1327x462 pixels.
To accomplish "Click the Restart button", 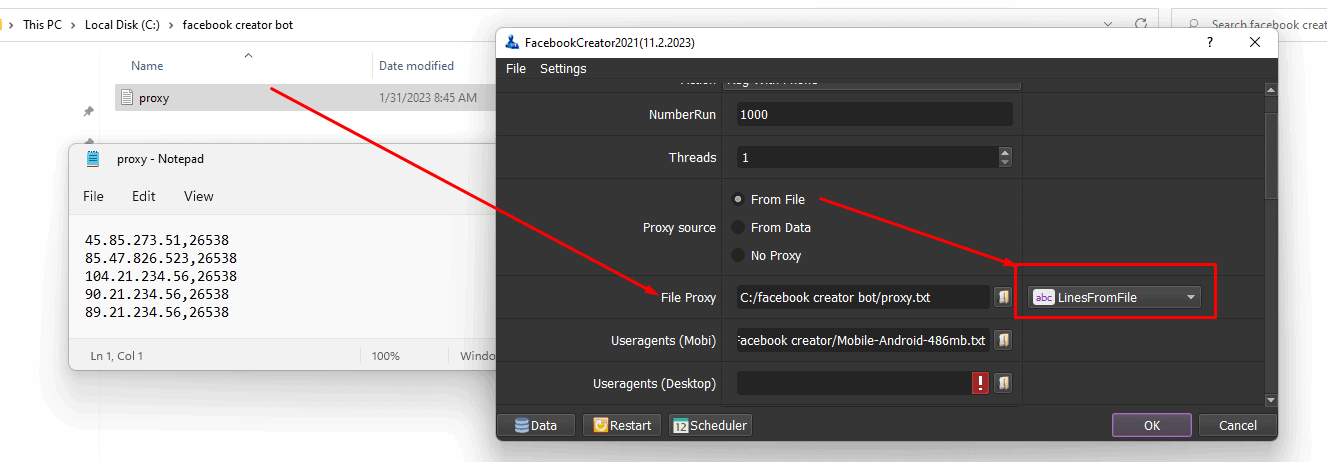I will tap(621, 425).
